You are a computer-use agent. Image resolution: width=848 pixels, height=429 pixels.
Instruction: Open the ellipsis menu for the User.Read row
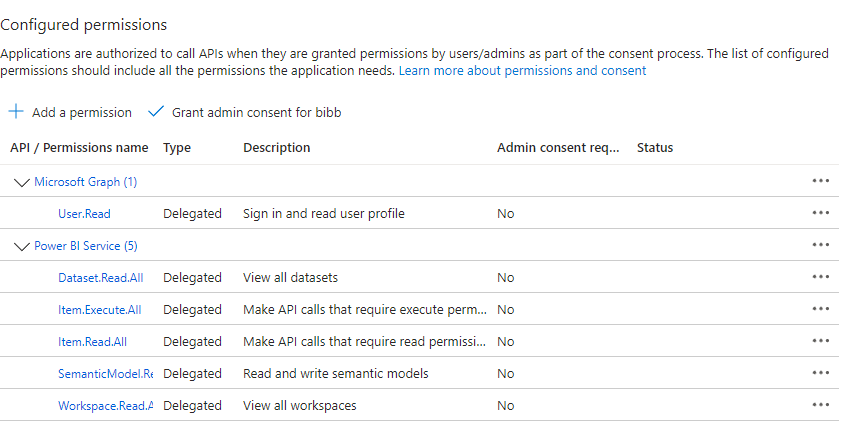(x=820, y=213)
